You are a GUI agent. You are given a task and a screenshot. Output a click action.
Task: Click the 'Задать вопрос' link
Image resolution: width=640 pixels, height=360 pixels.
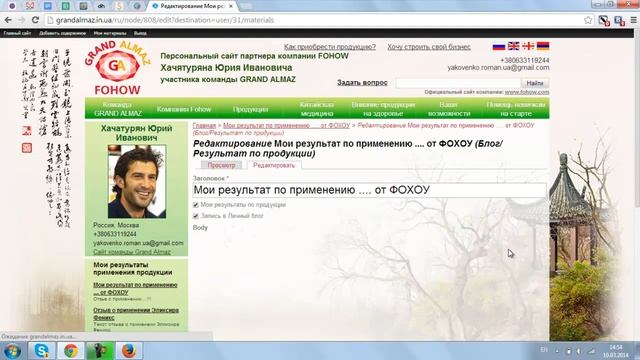coord(362,82)
